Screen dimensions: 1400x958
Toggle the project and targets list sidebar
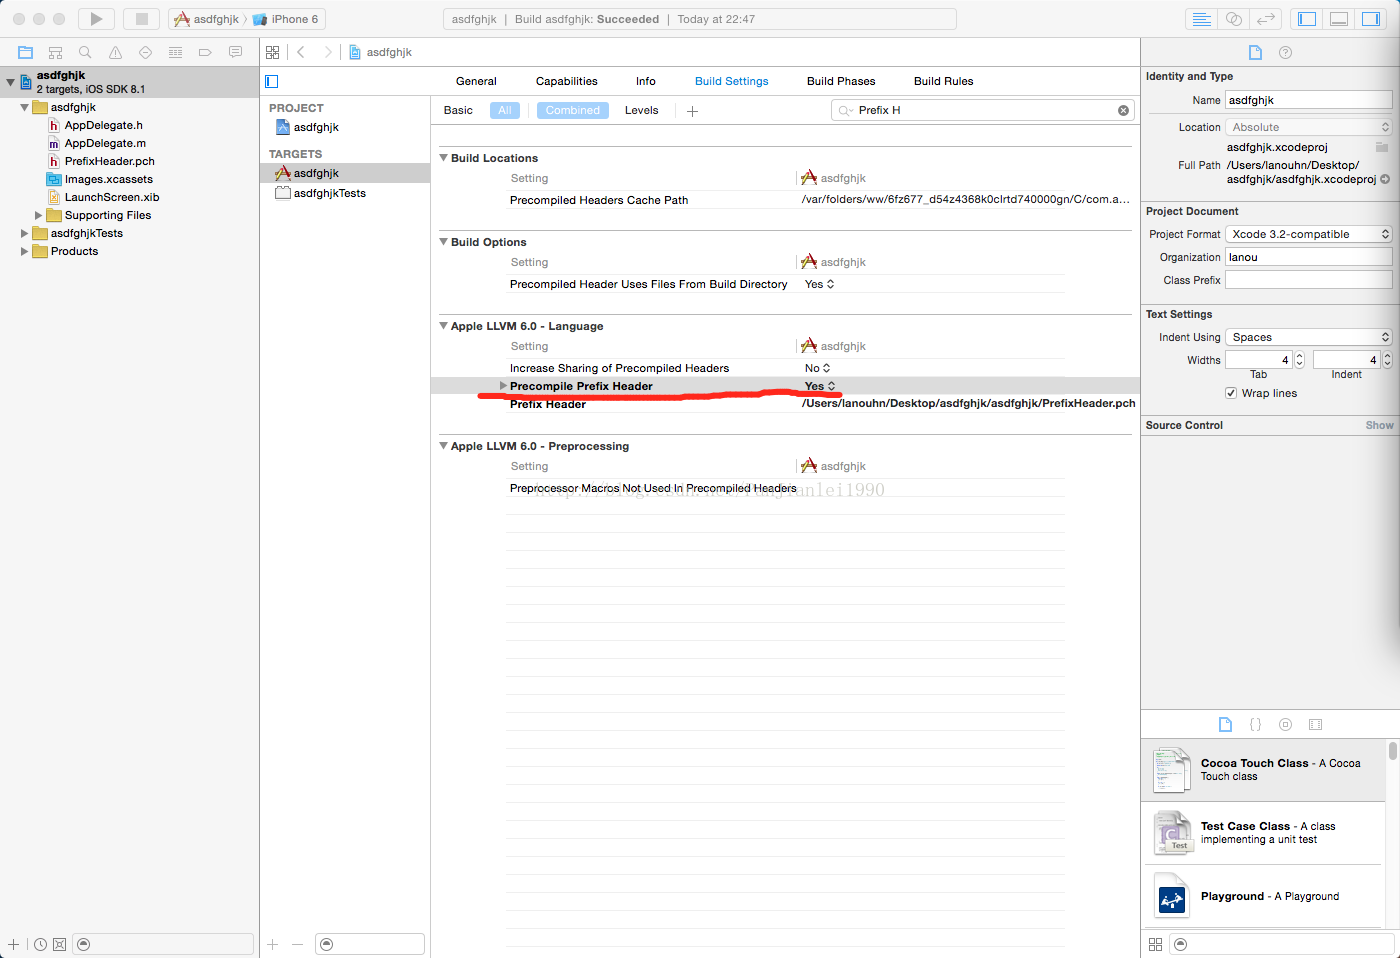pos(272,81)
